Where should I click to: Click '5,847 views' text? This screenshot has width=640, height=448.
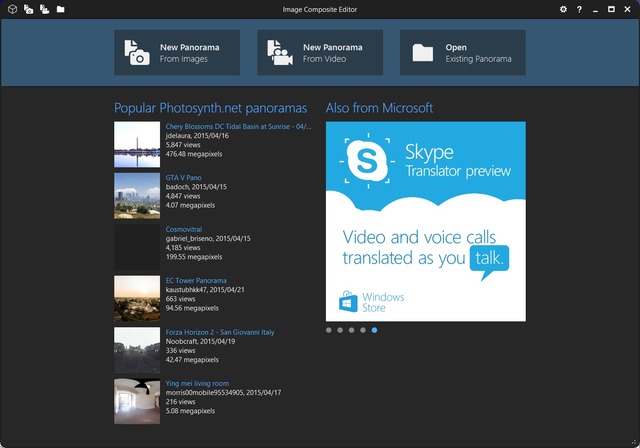pos(183,145)
